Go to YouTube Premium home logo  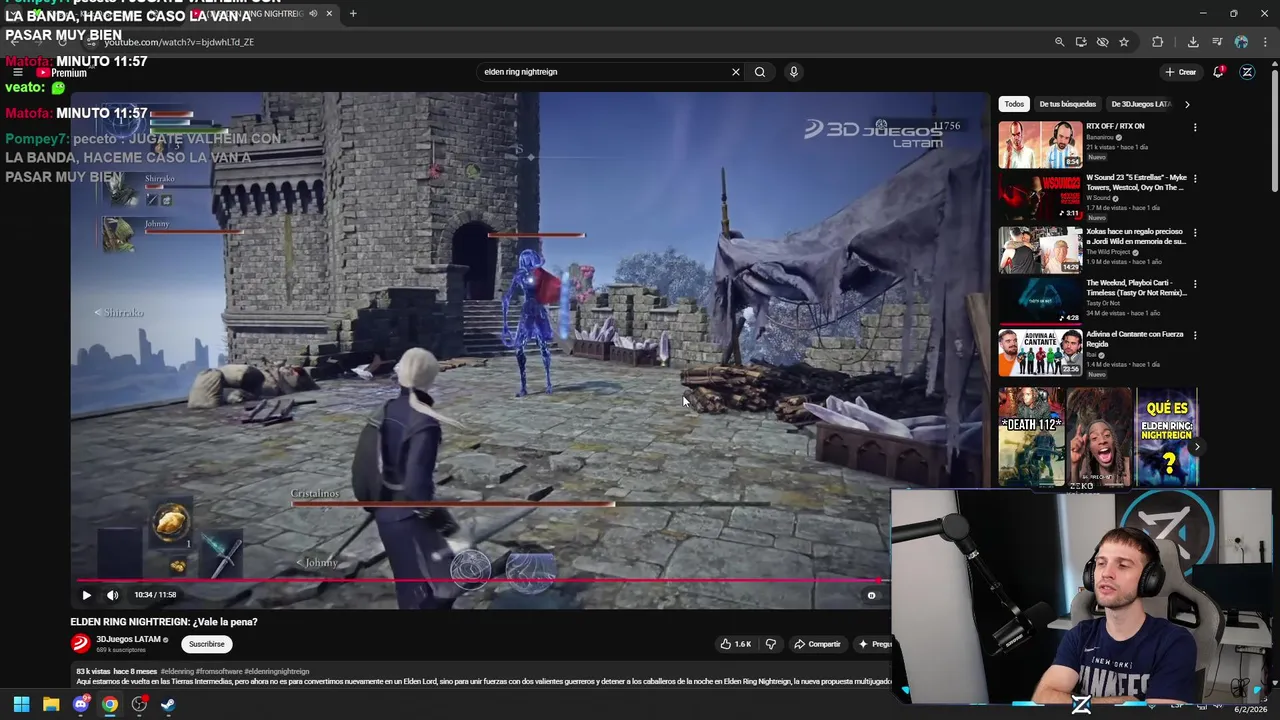(62, 73)
